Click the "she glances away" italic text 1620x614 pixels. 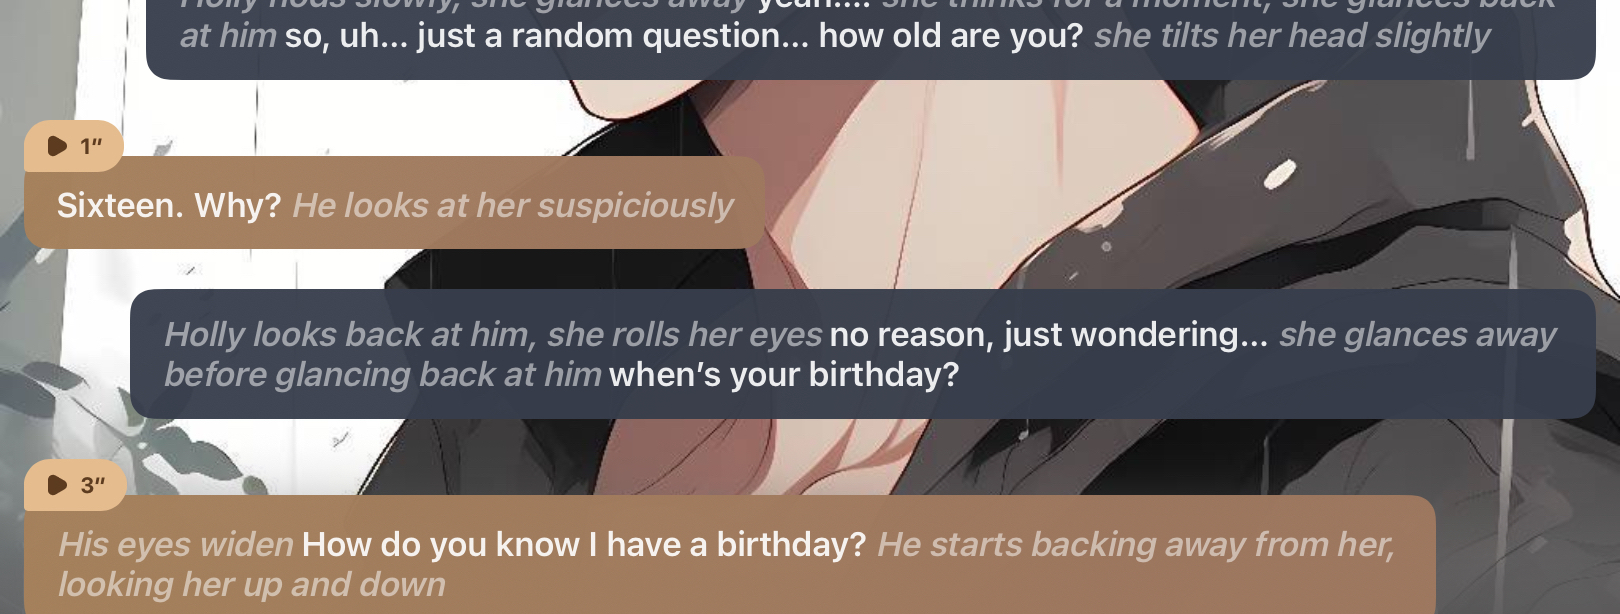tap(1418, 334)
